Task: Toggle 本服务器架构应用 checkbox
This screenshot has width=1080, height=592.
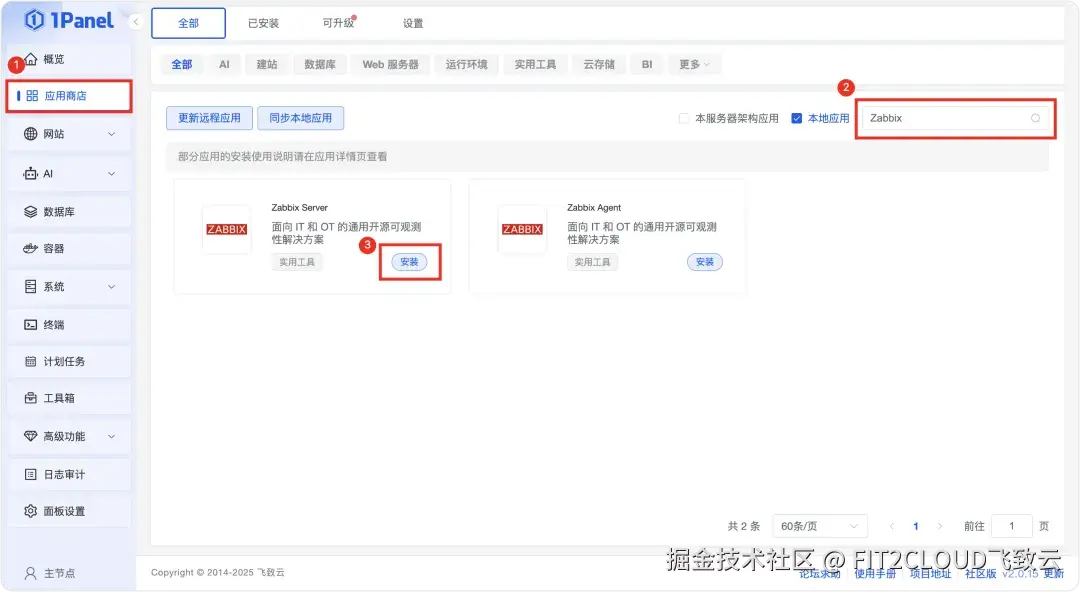Action: pos(683,119)
